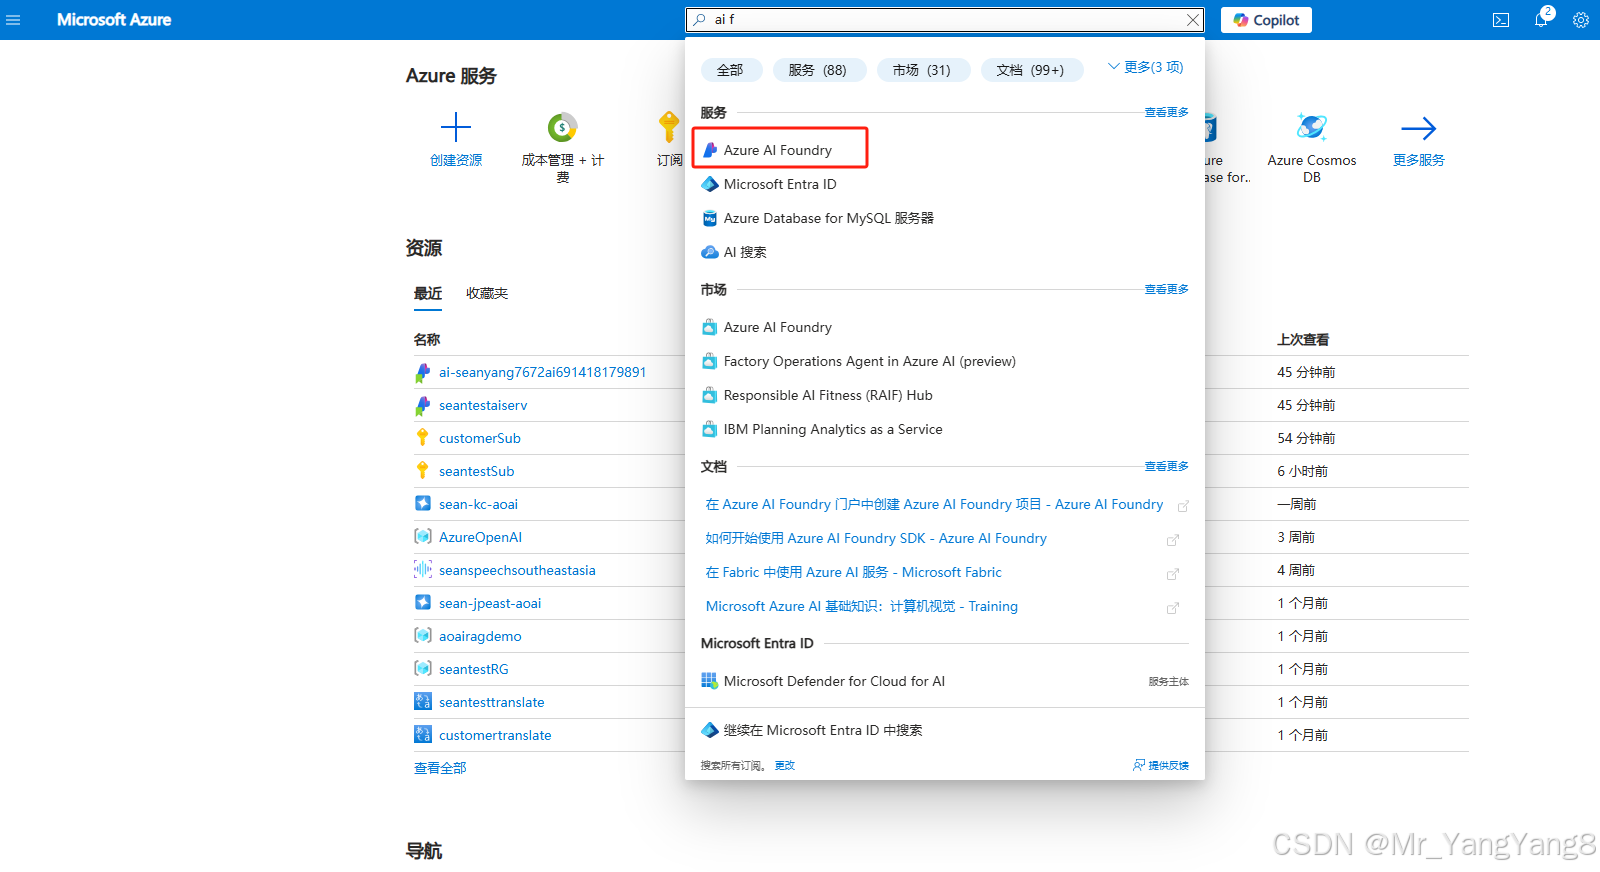Open resource seanspeechsoutheastasia
This screenshot has width=1600, height=872.
pyautogui.click(x=517, y=570)
